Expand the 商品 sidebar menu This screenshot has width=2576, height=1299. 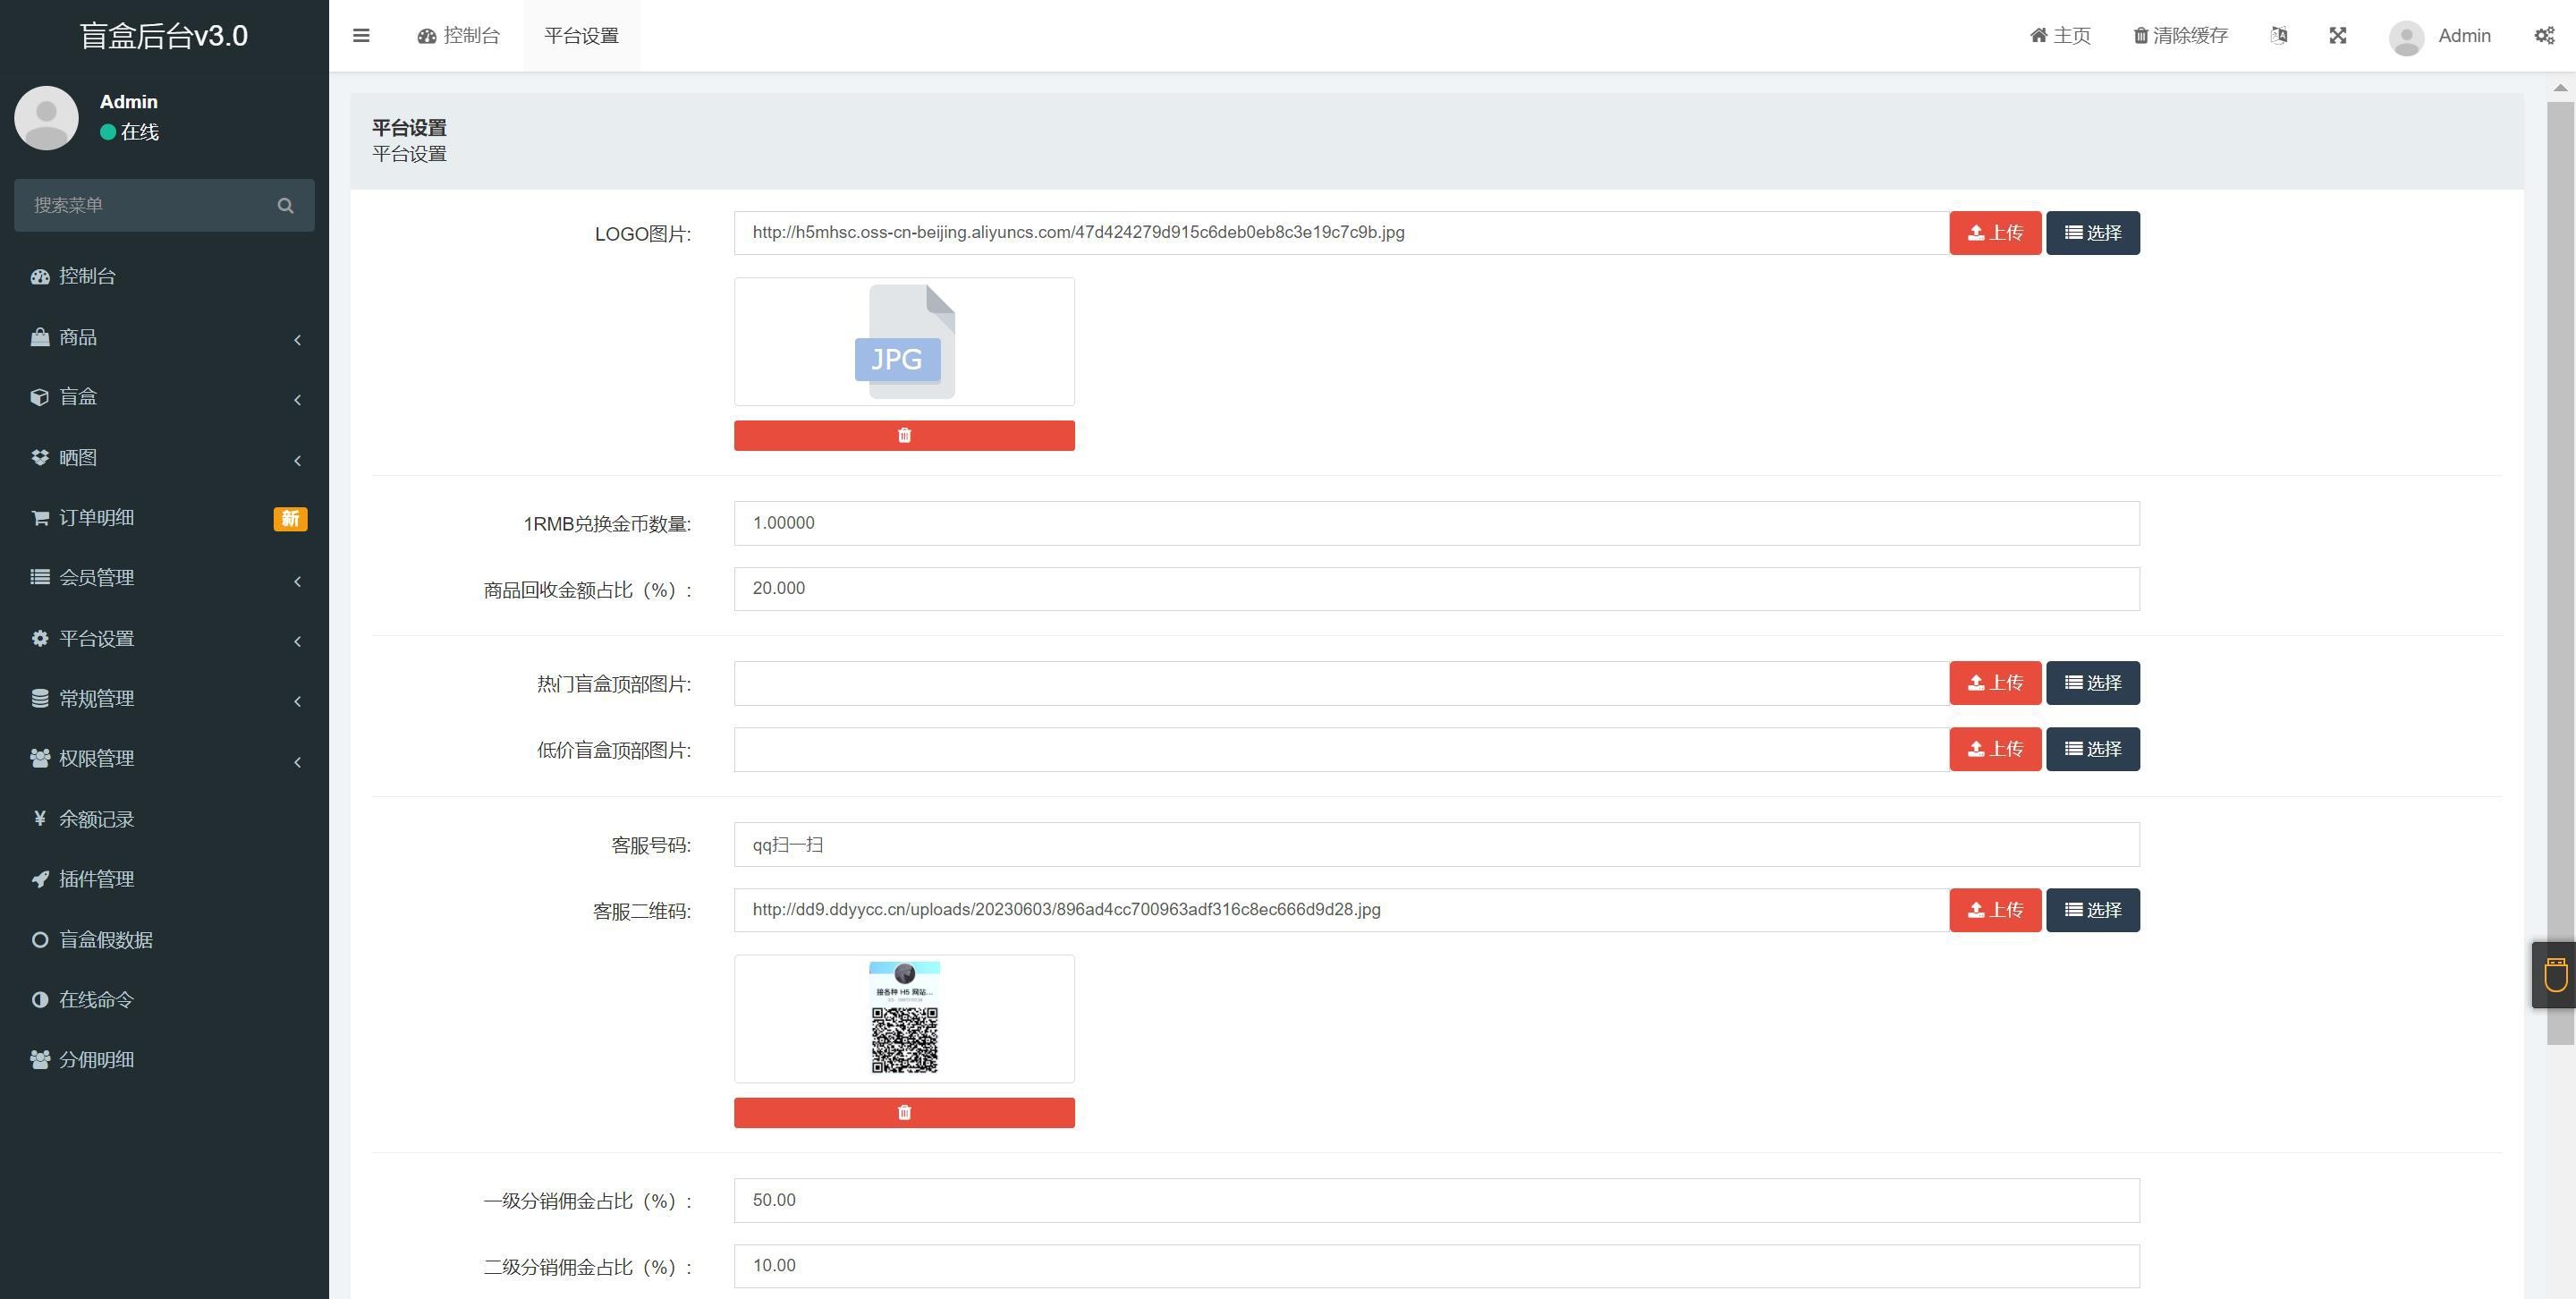(x=78, y=337)
